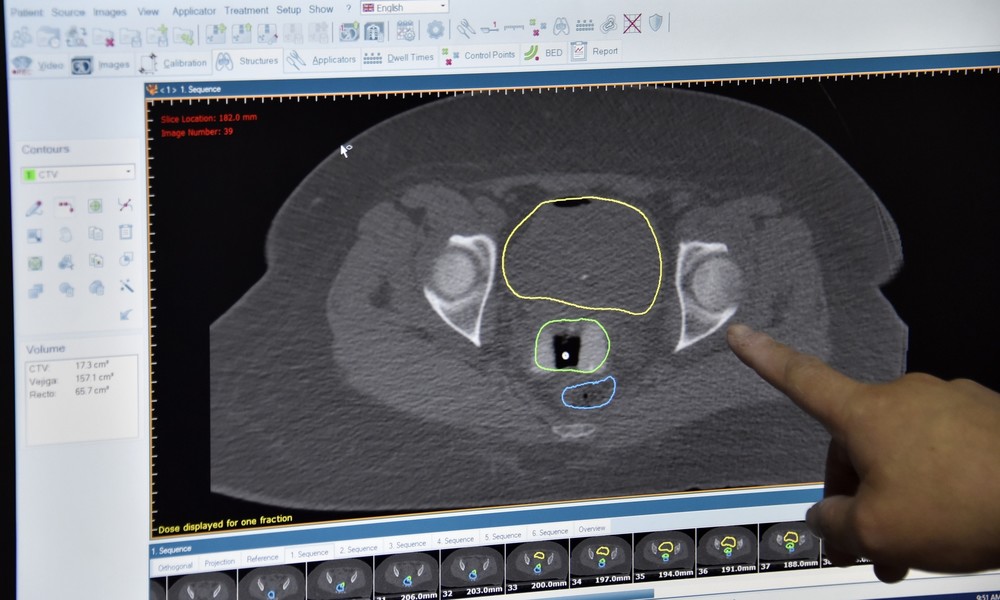Select the point-by-point contour drawing tool

tap(66, 206)
